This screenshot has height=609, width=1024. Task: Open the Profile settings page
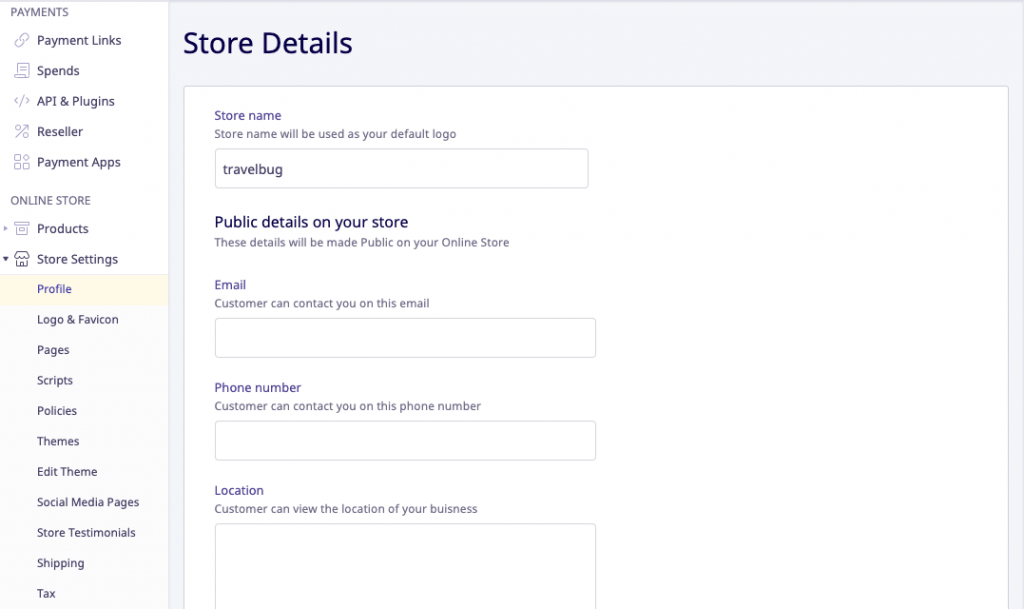(54, 289)
